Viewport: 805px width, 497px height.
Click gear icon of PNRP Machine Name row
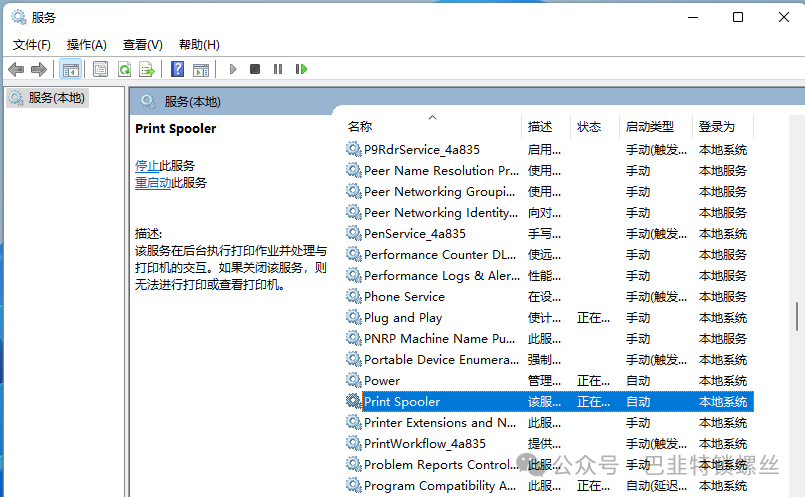[x=353, y=338]
